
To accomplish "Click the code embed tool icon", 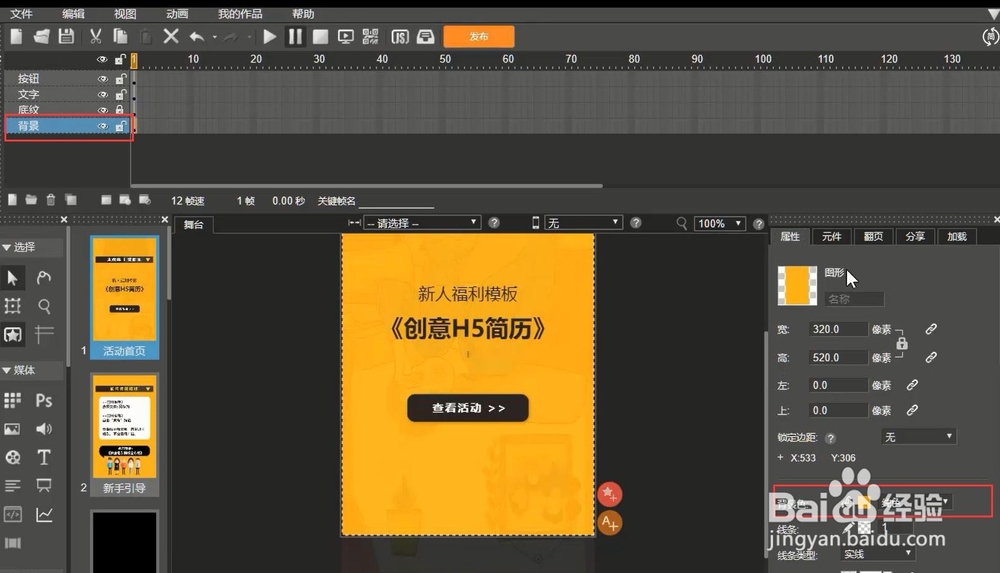I will pyautogui.click(x=13, y=514).
